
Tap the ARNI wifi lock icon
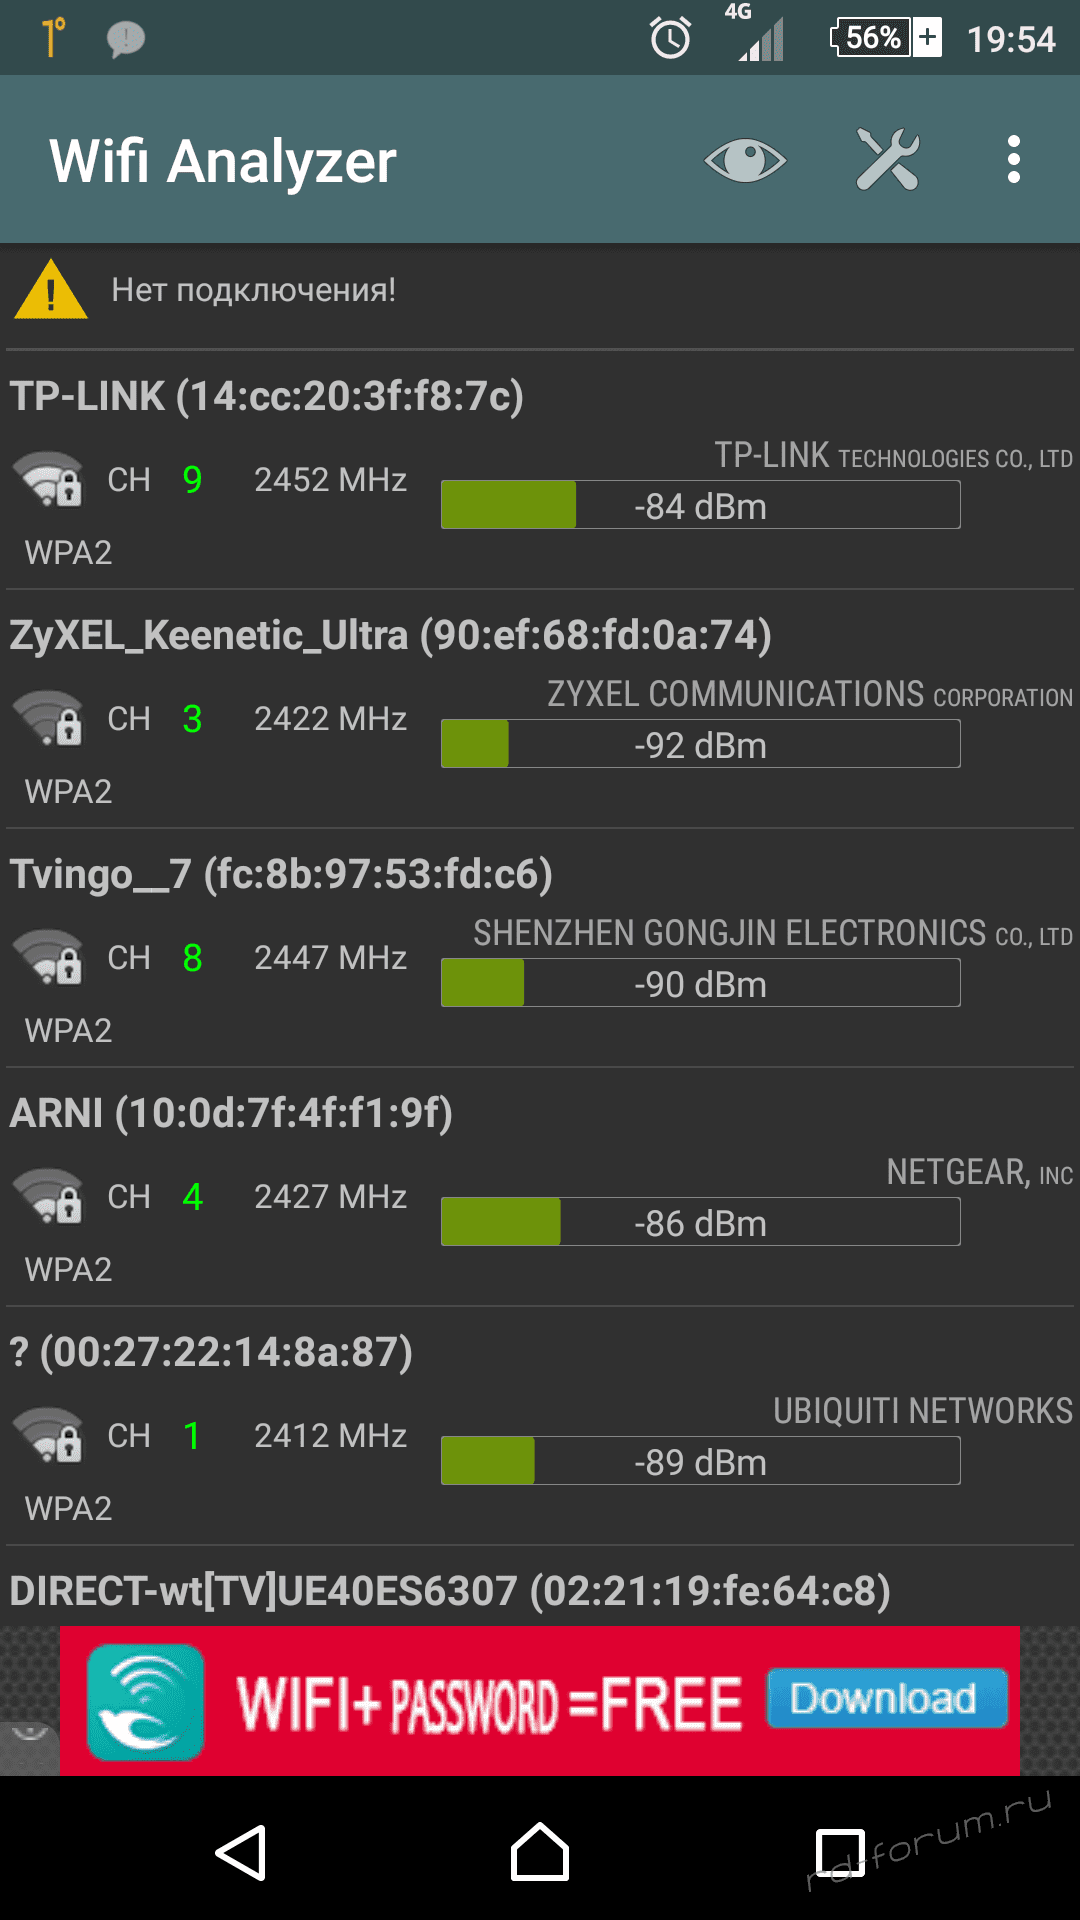(48, 1197)
